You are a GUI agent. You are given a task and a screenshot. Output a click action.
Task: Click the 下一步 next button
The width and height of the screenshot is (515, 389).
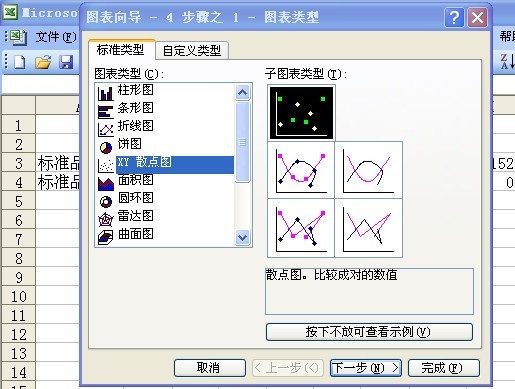click(366, 368)
